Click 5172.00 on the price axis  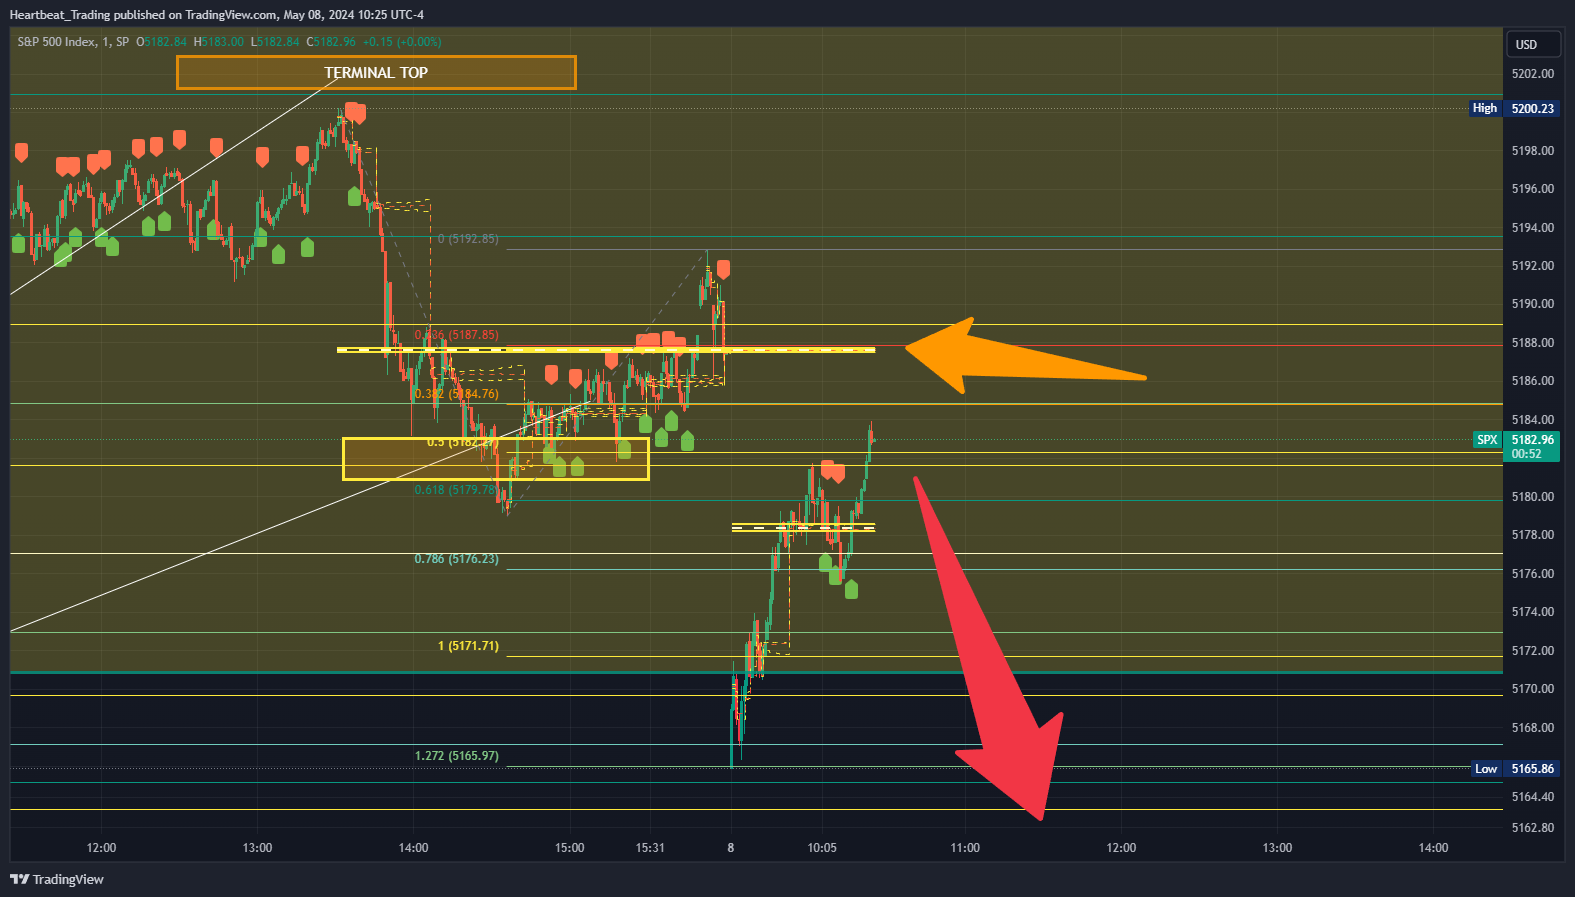coord(1533,651)
